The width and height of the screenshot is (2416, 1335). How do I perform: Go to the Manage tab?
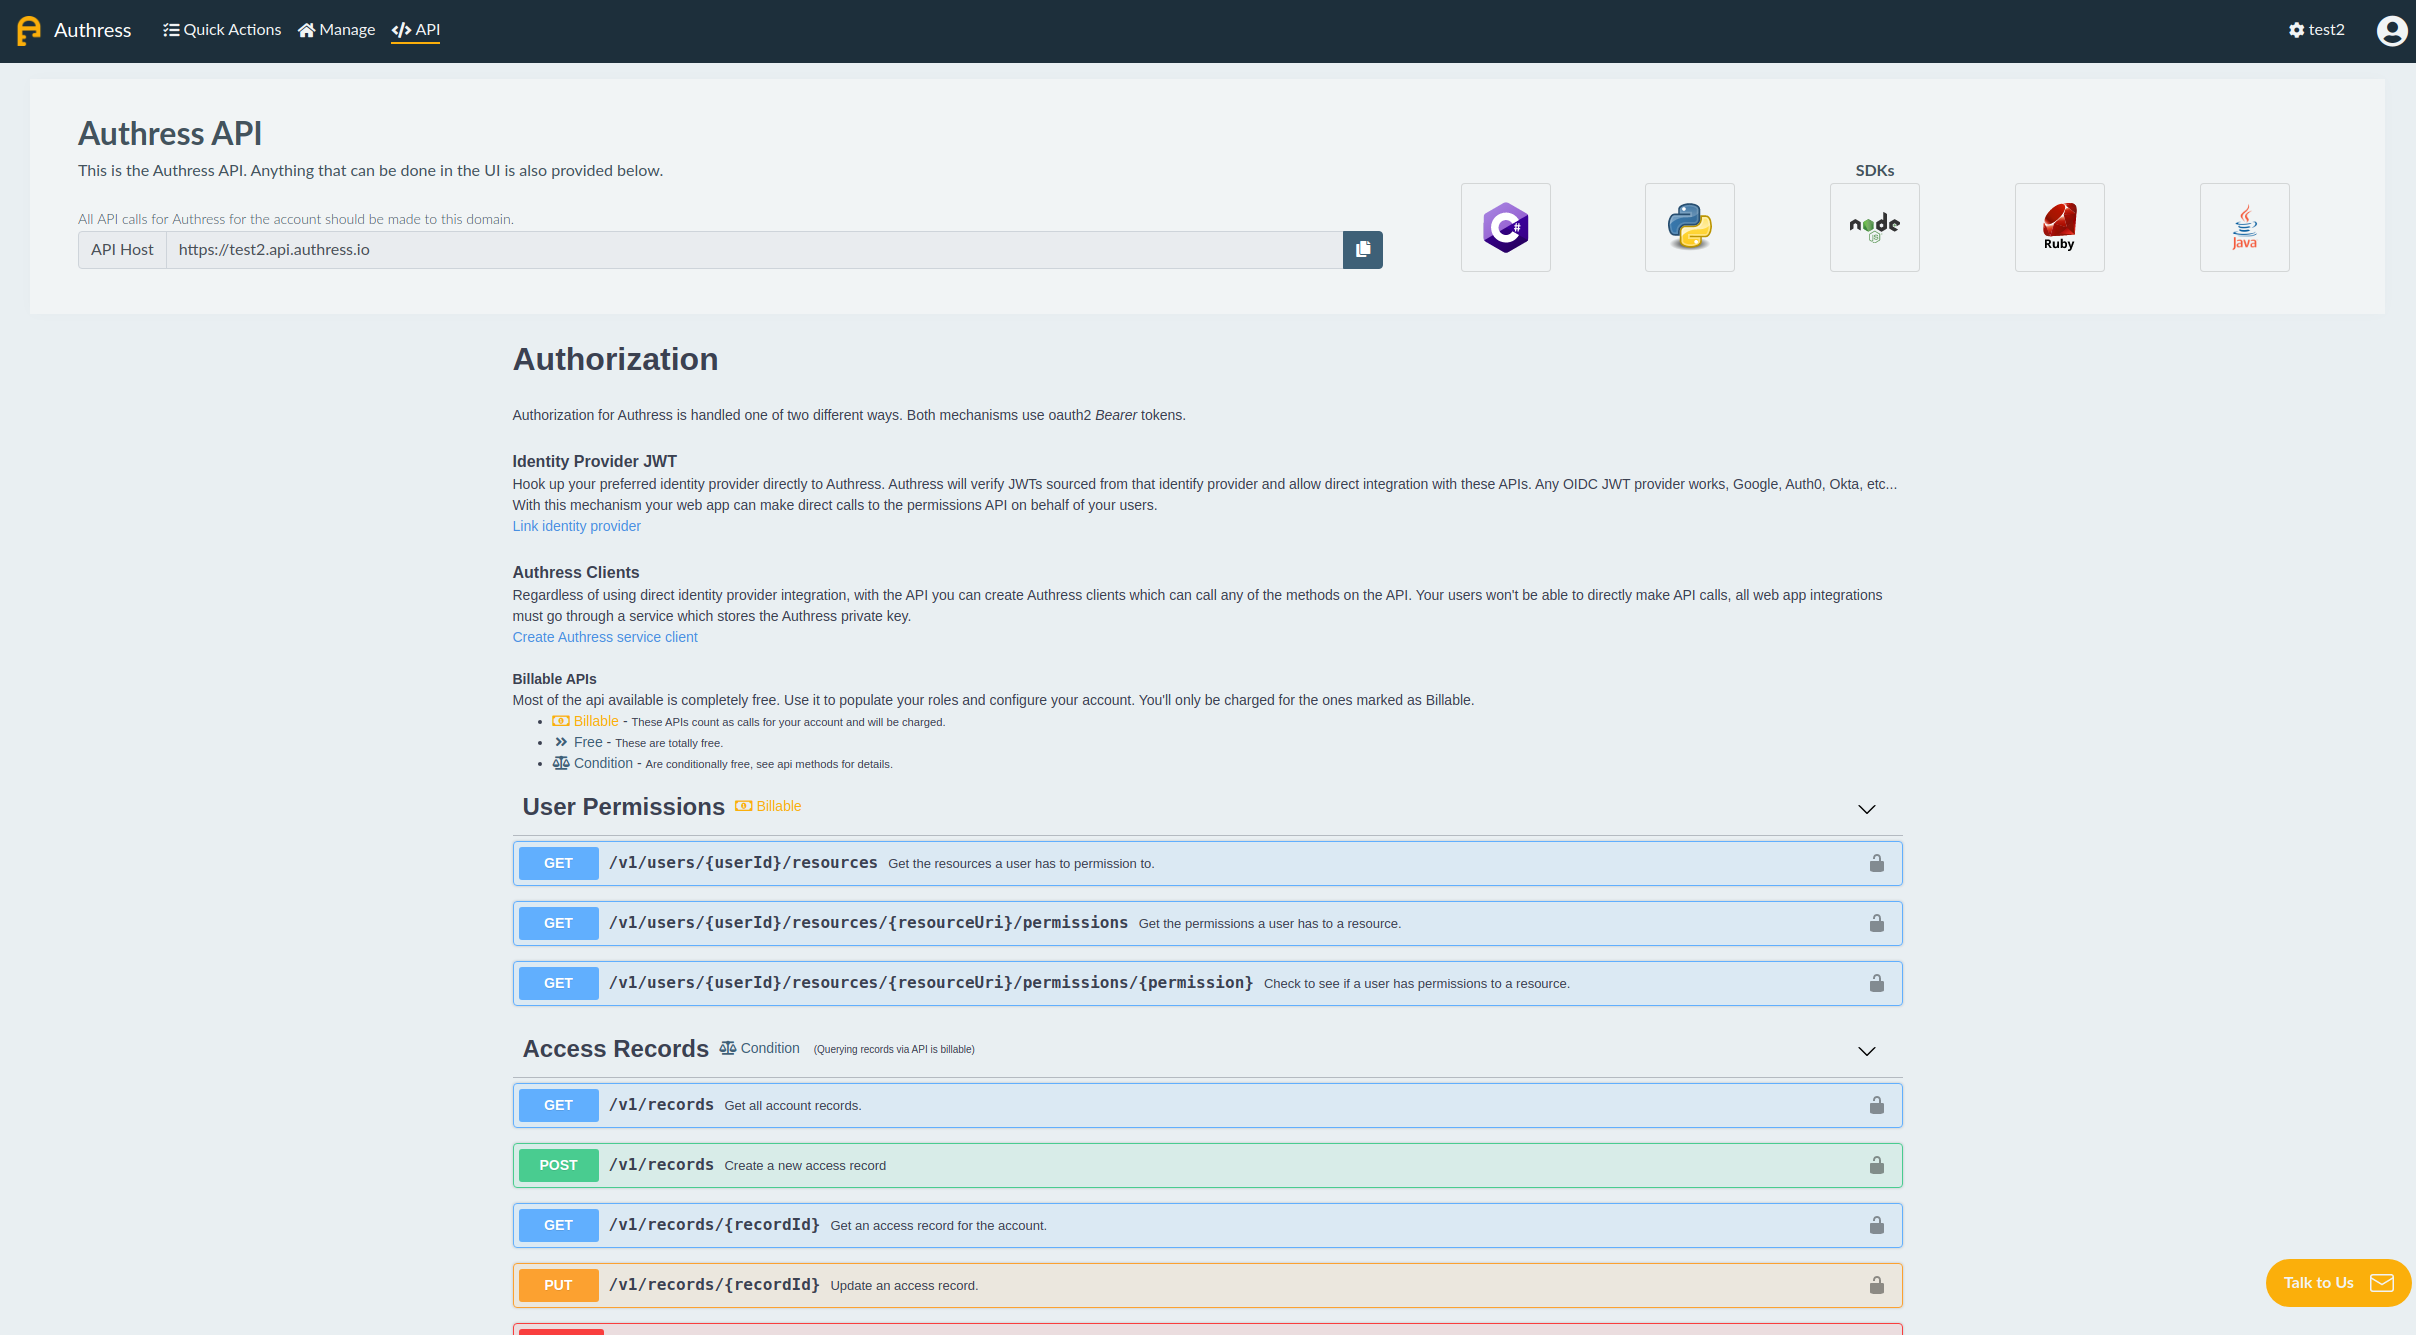337,30
